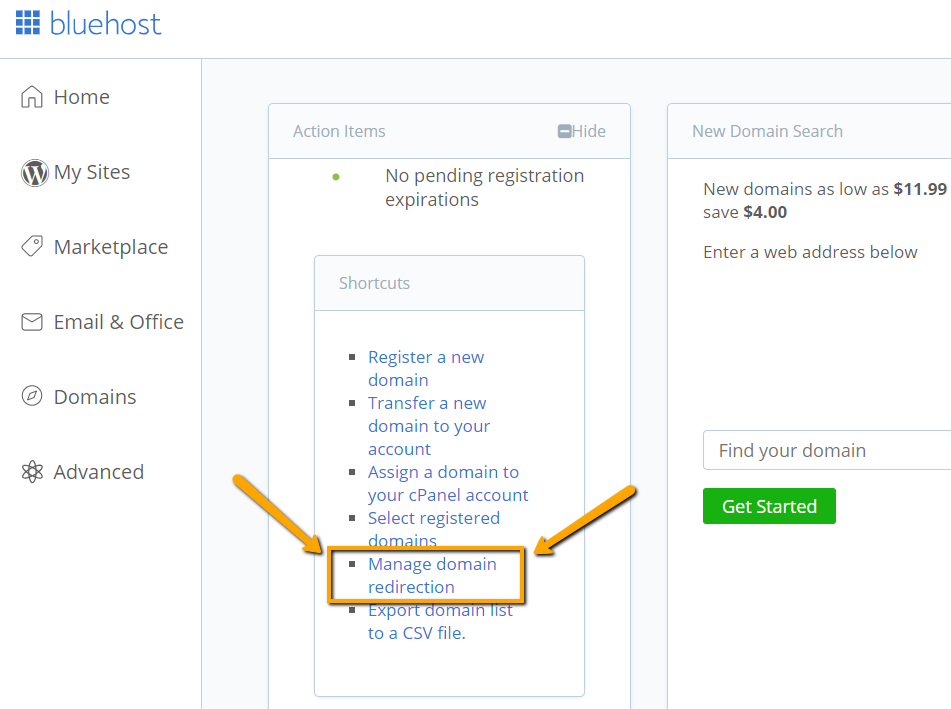Collapse Action Items using the Hide text

pyautogui.click(x=589, y=131)
